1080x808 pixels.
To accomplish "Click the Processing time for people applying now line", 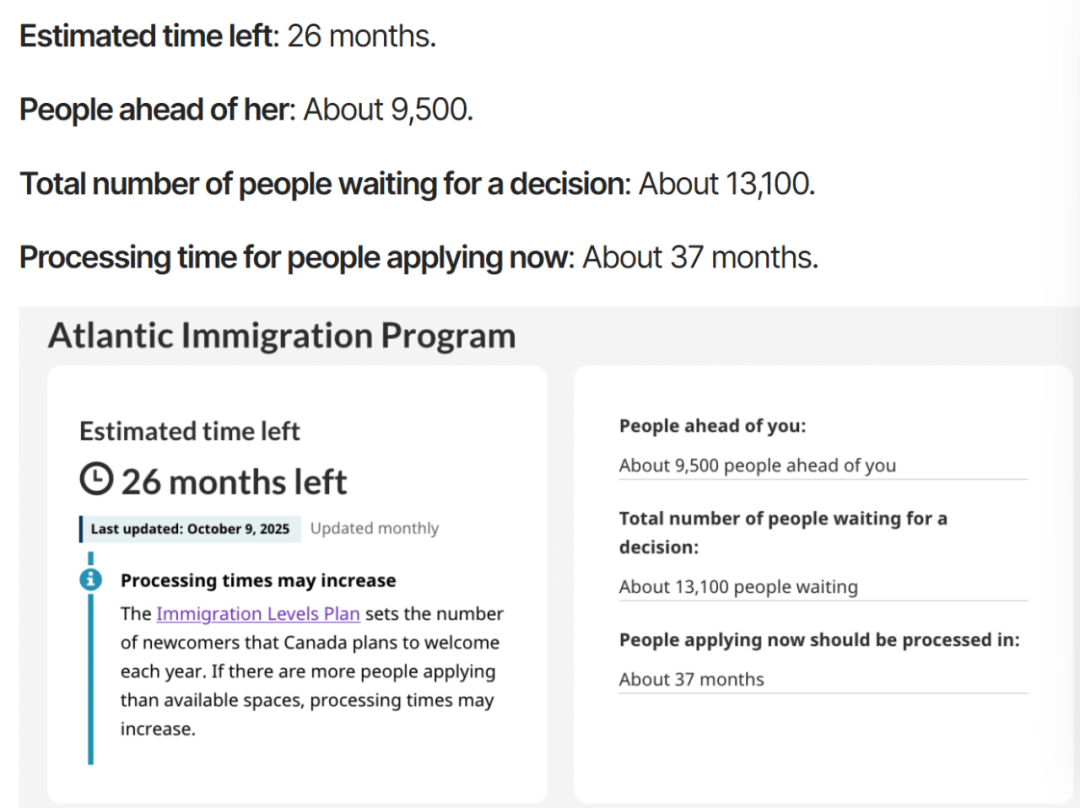I will (x=418, y=258).
